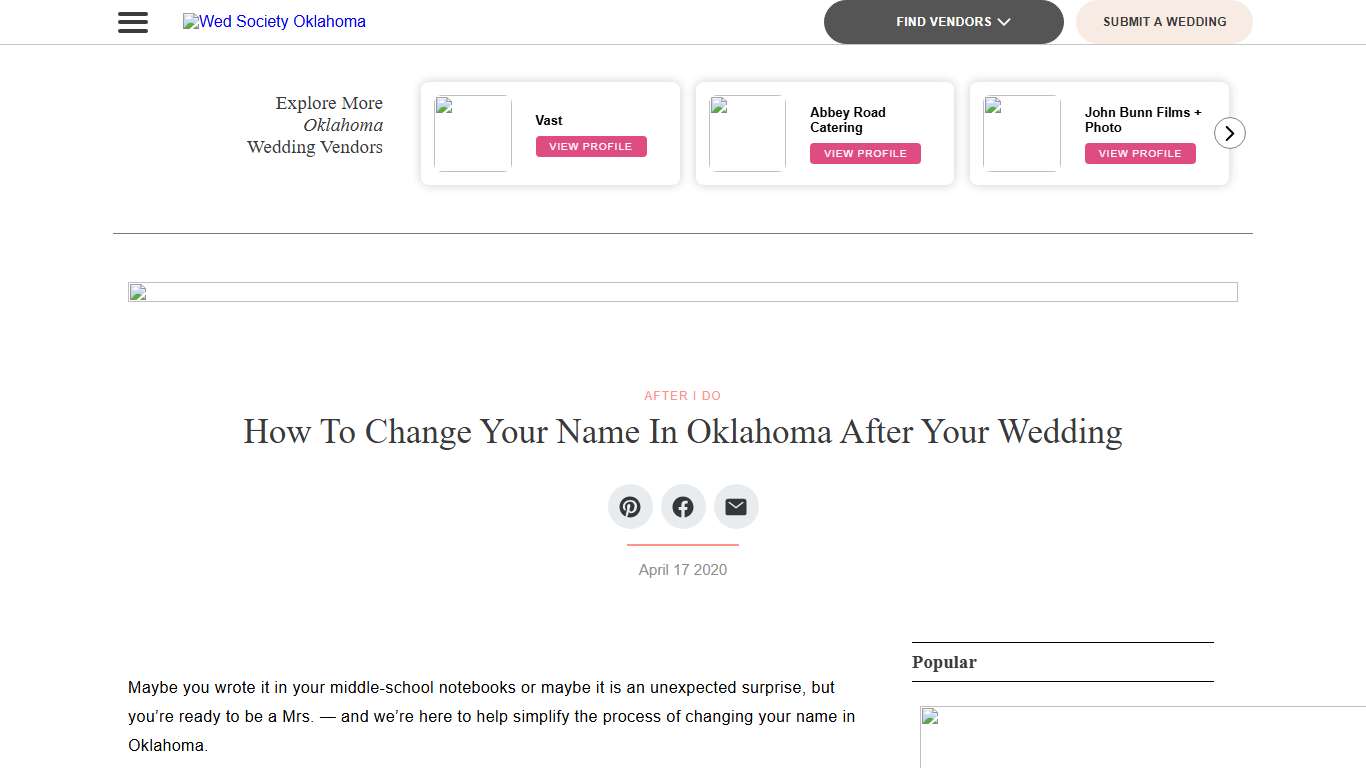Click the article title link
Screen dimensions: 1366x768
click(682, 432)
